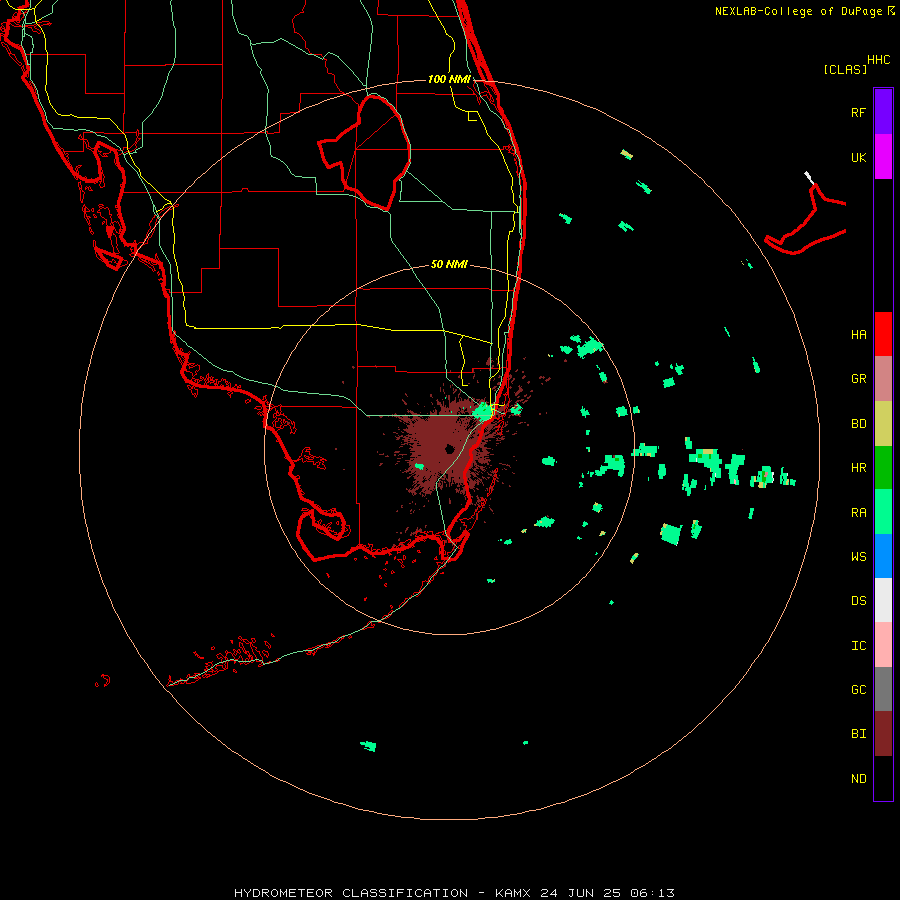Image resolution: width=900 pixels, height=900 pixels.
Task: Select the BD yellow legend swatch
Action: [883, 424]
